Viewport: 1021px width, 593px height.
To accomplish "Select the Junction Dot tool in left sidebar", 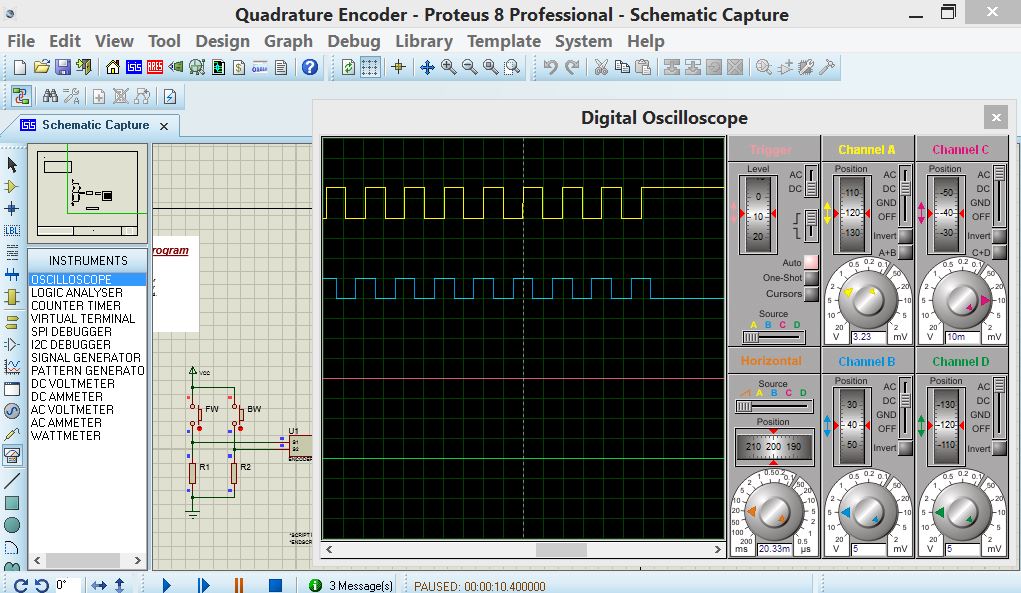I will 12,209.
